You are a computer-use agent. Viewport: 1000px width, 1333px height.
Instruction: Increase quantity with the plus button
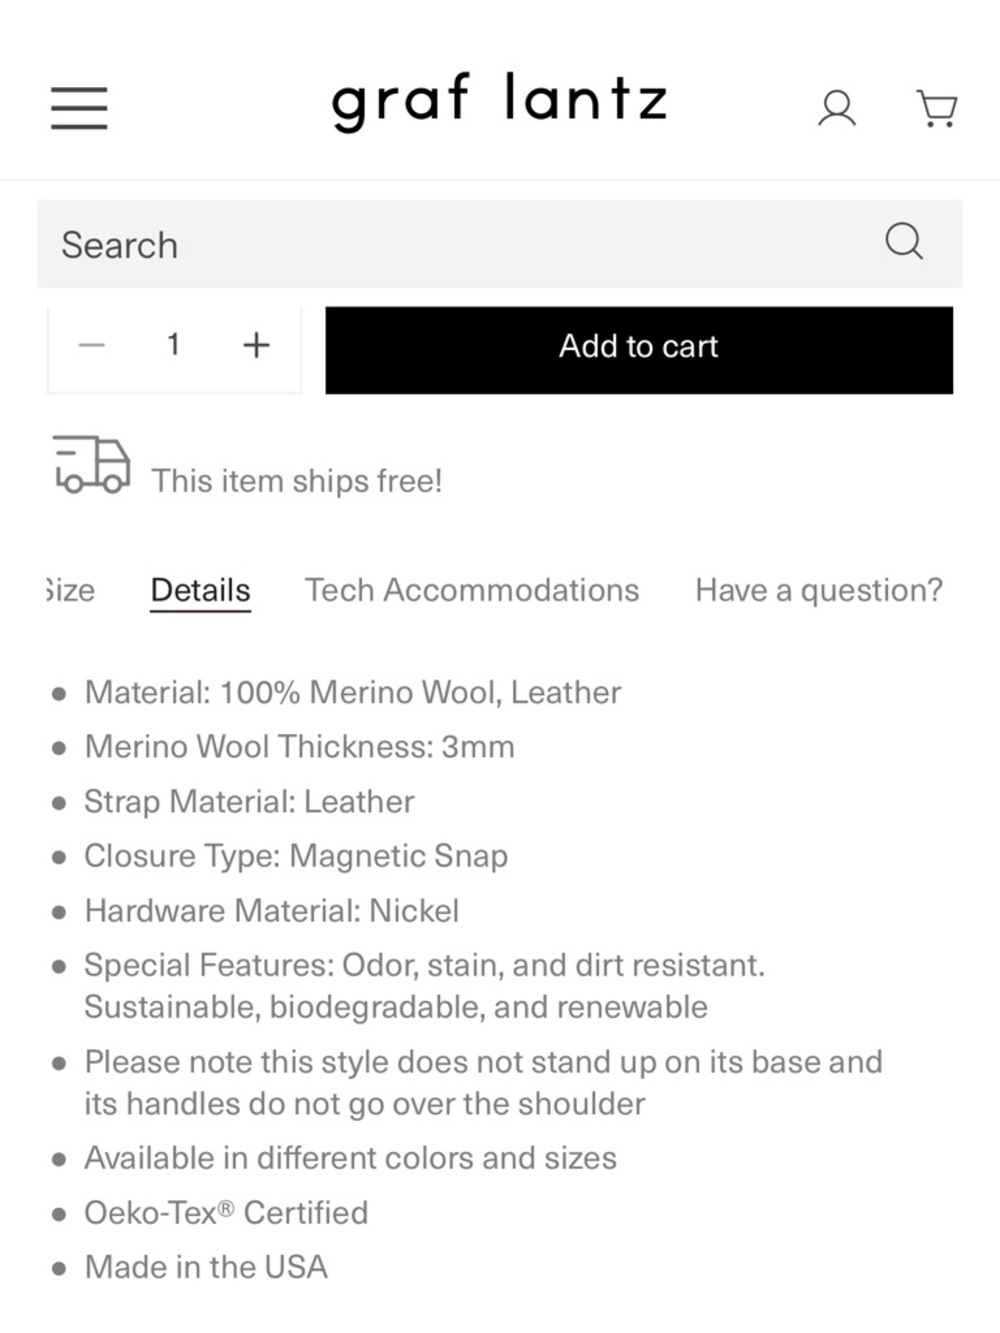point(256,345)
